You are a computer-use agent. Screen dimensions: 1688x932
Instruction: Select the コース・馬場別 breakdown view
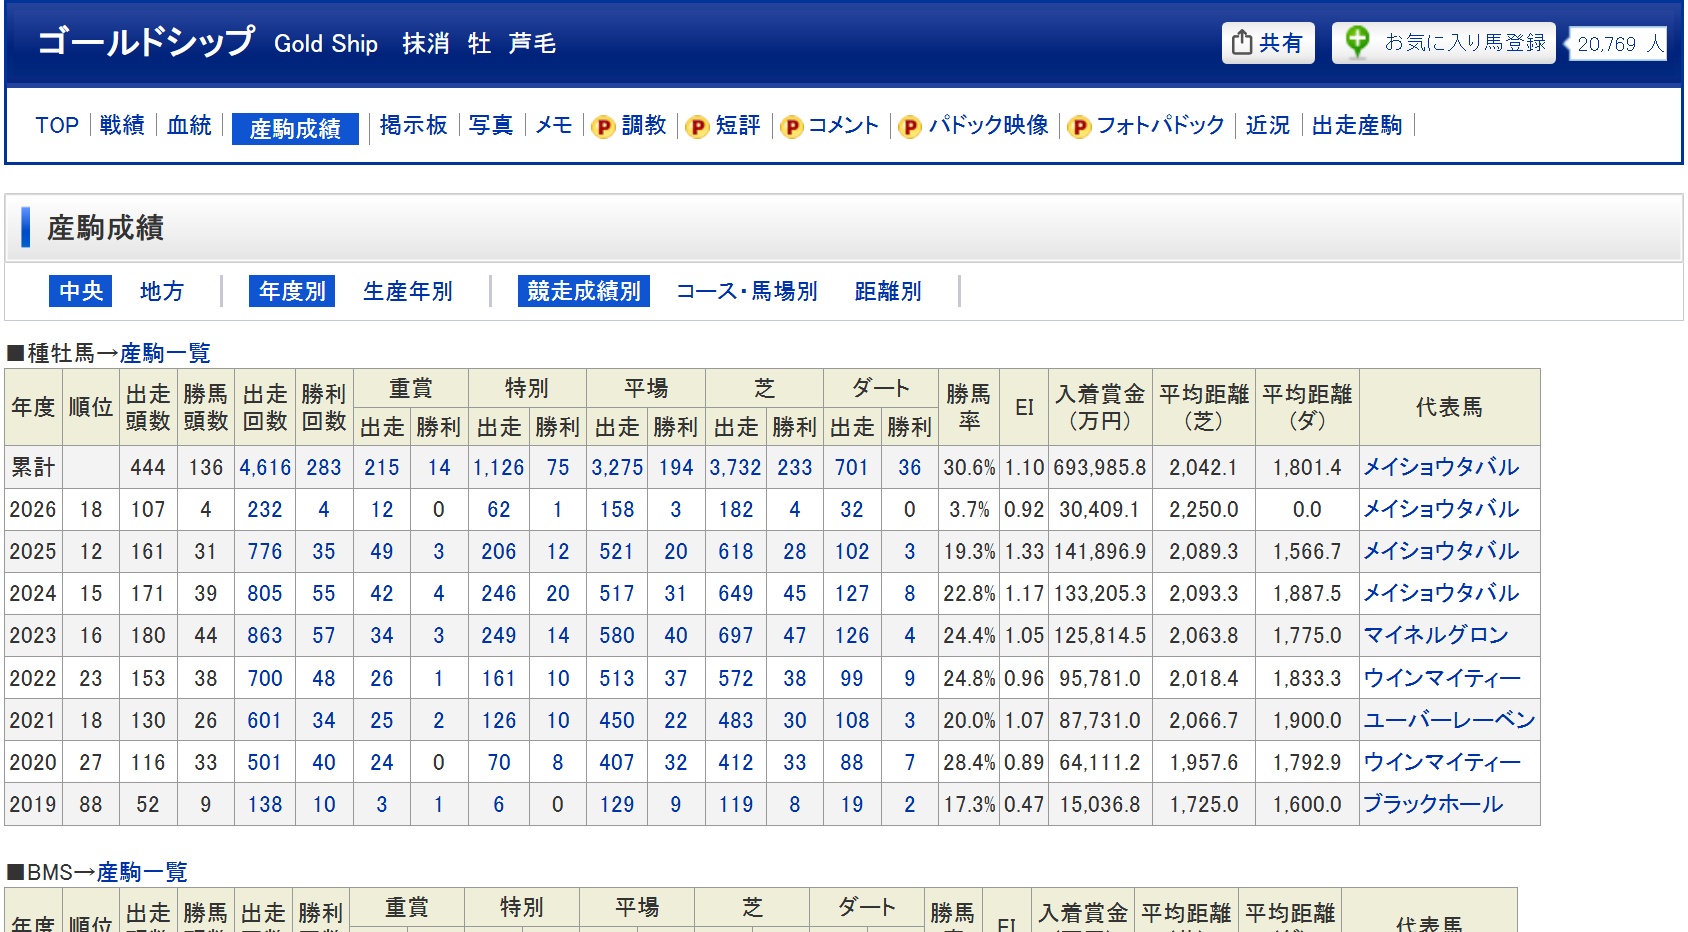click(x=746, y=291)
